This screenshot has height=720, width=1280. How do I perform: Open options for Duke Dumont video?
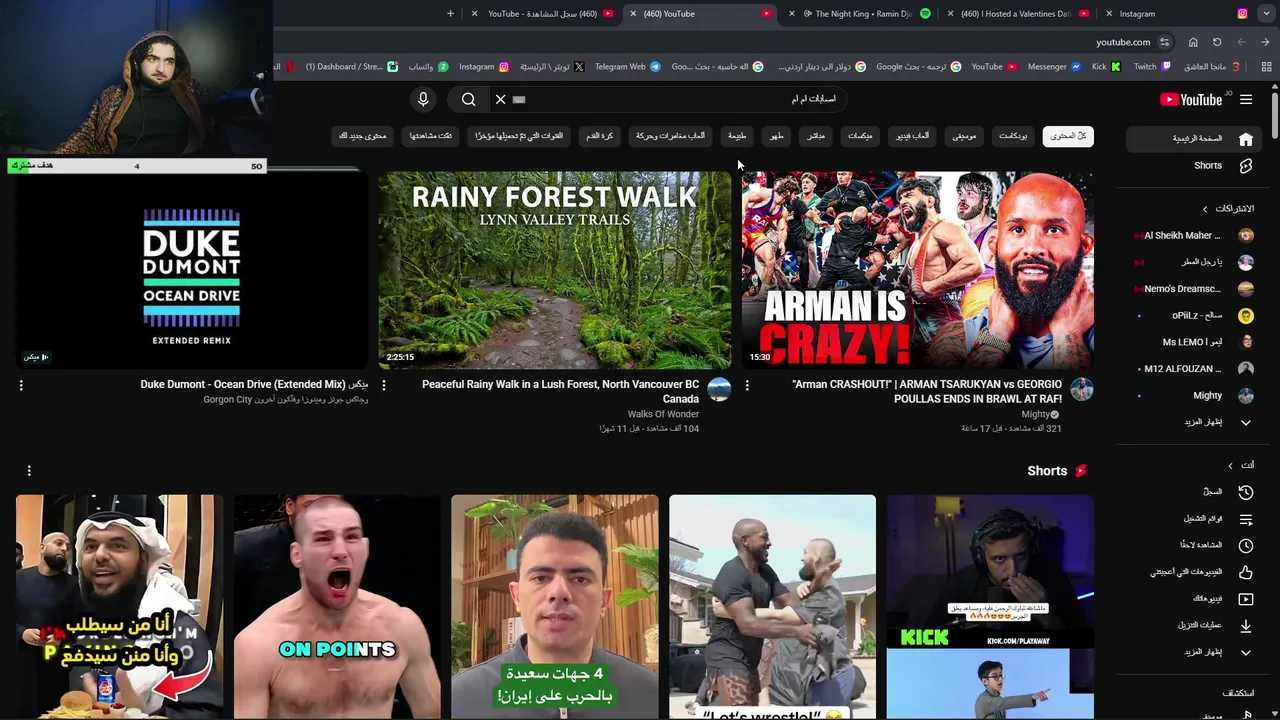point(21,385)
